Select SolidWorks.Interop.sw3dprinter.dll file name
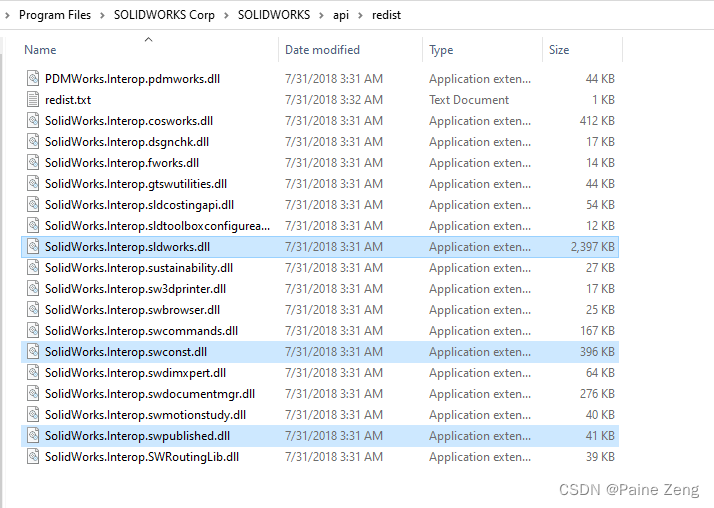The width and height of the screenshot is (714, 508). (135, 288)
